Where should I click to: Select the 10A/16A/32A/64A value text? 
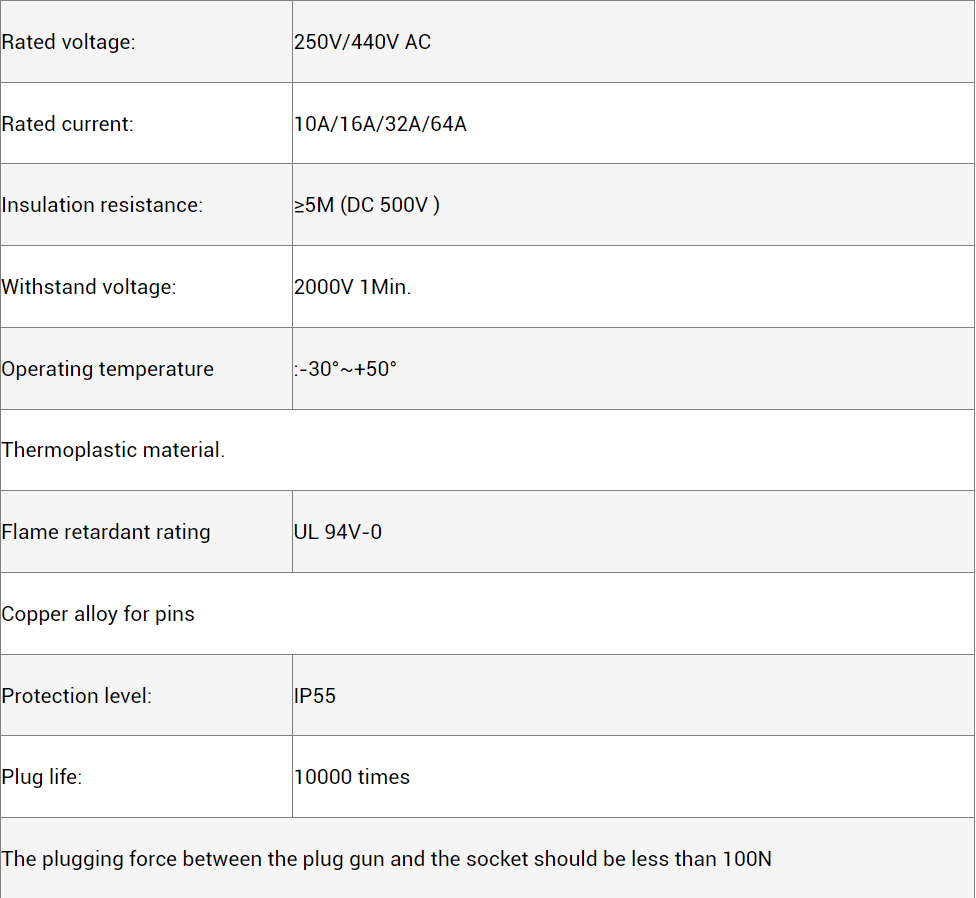pyautogui.click(x=380, y=124)
